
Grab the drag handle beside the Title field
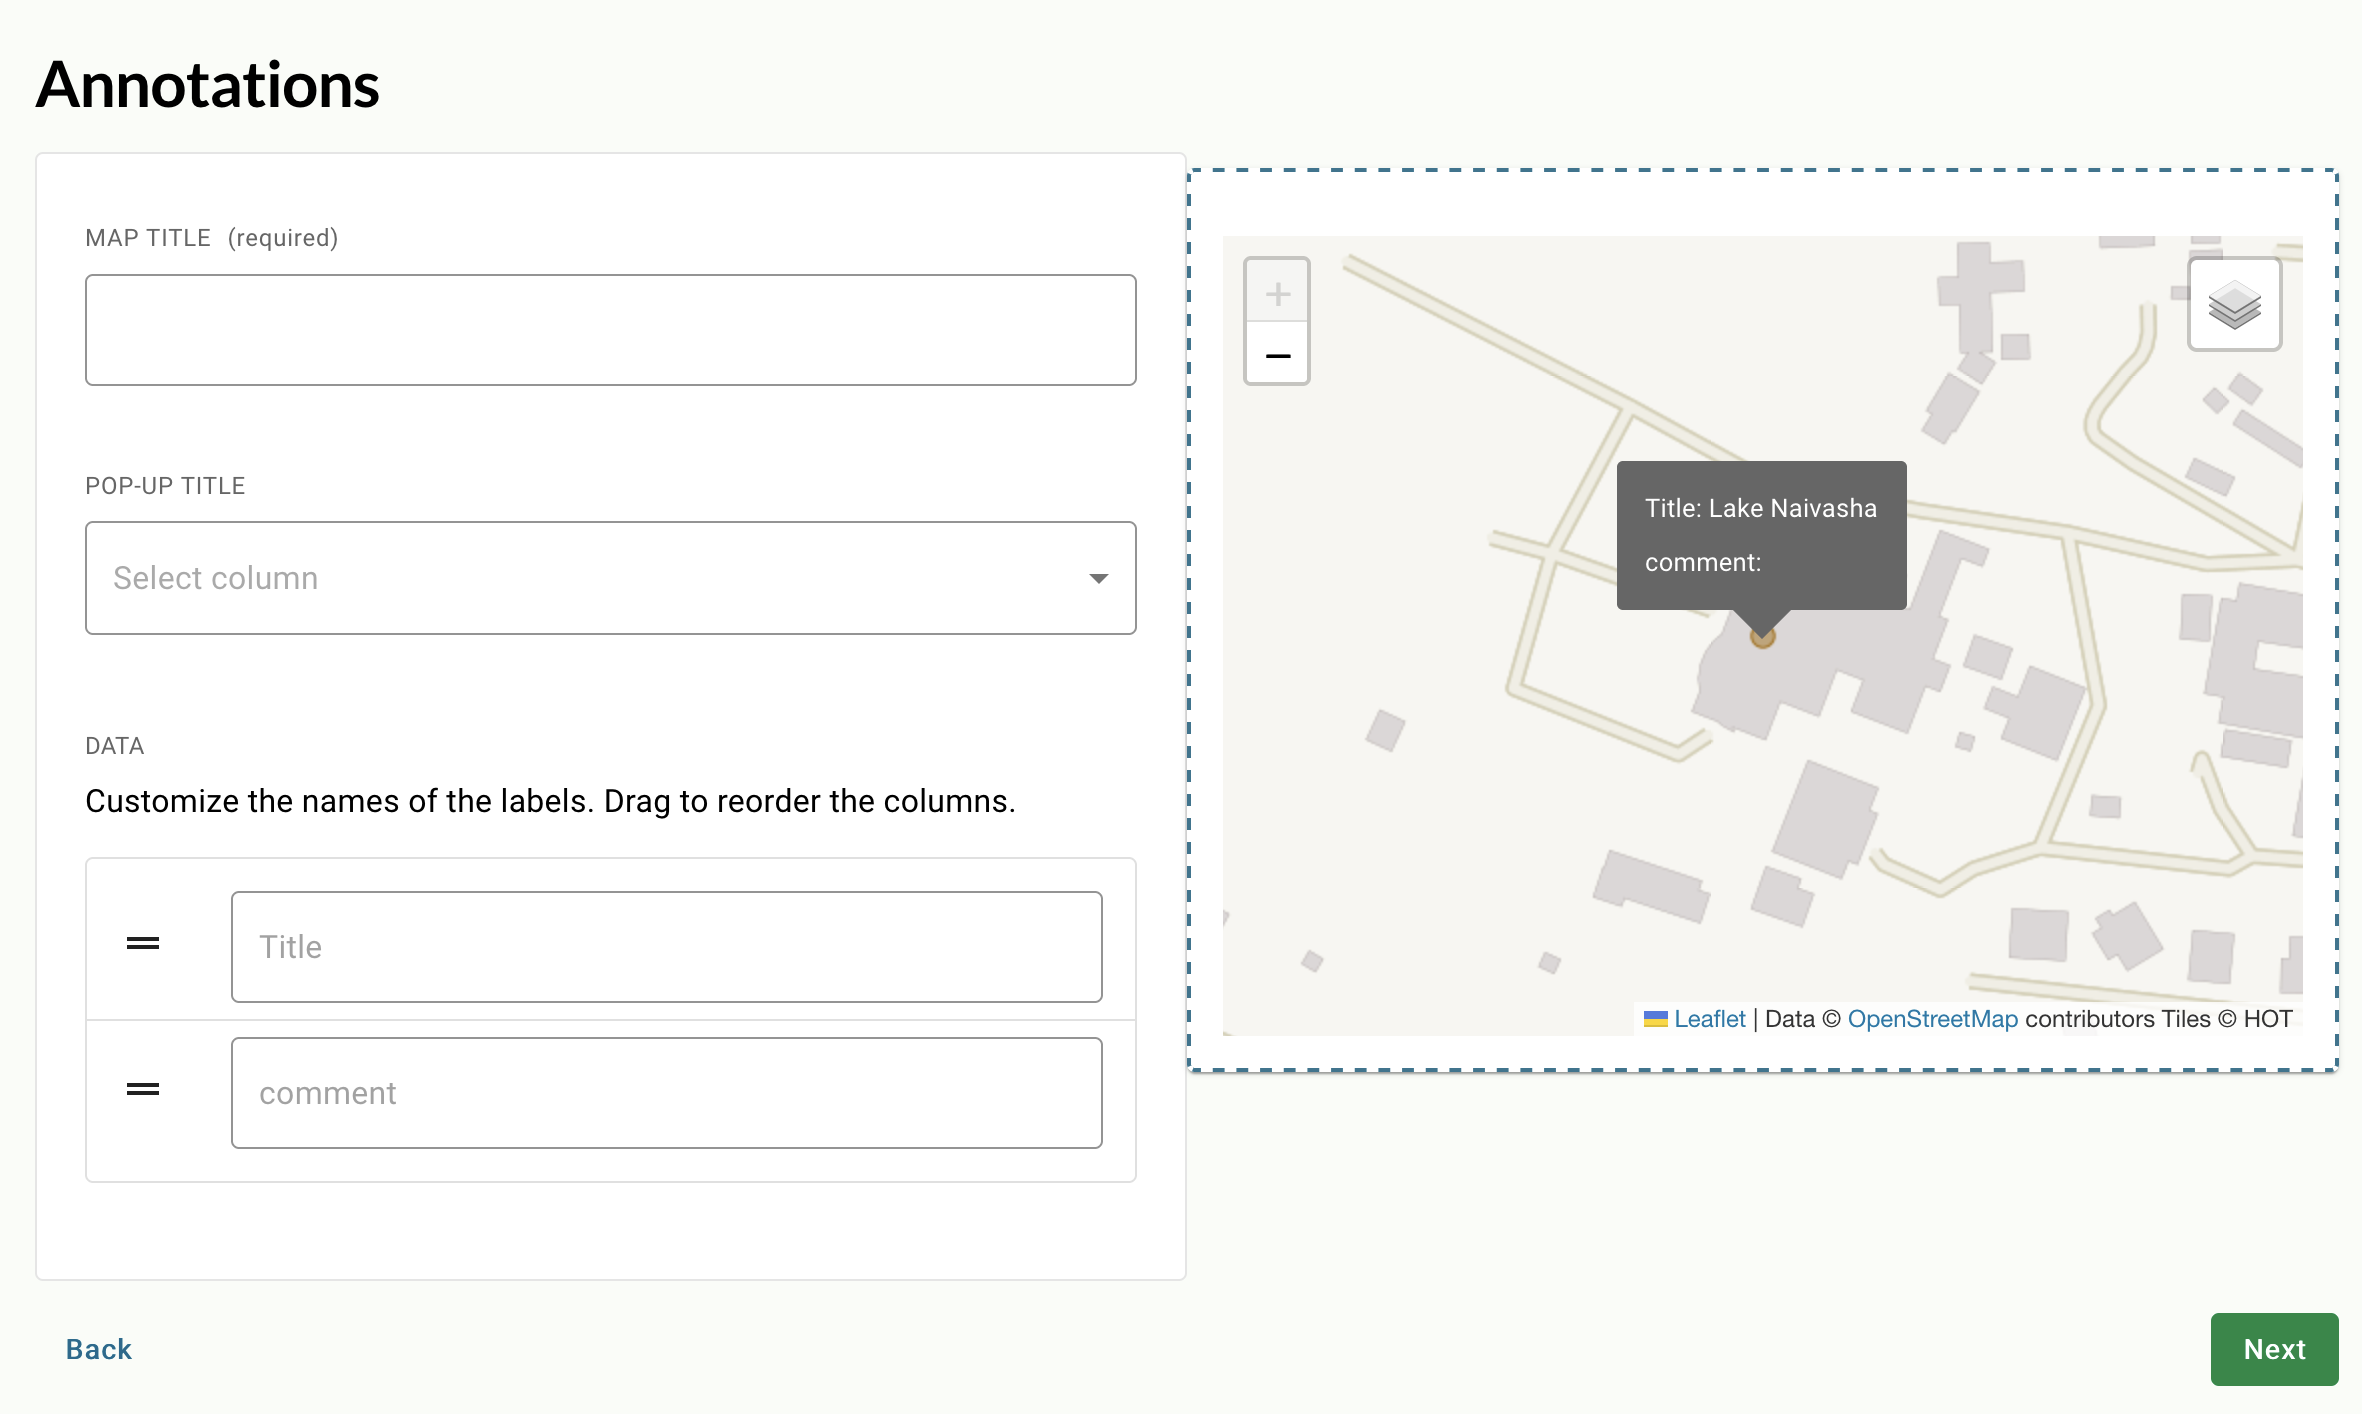pyautogui.click(x=143, y=944)
